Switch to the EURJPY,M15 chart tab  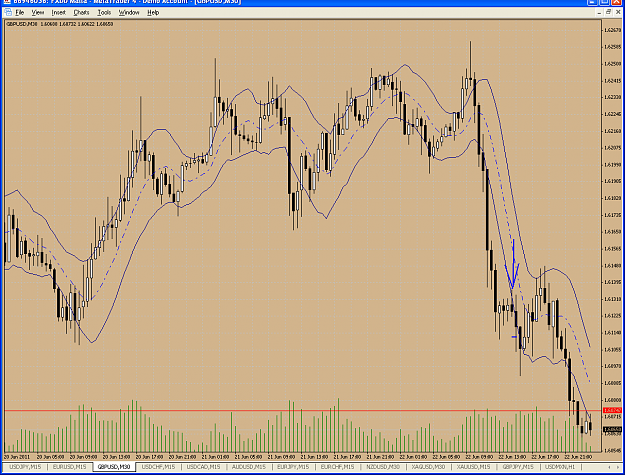(293, 467)
